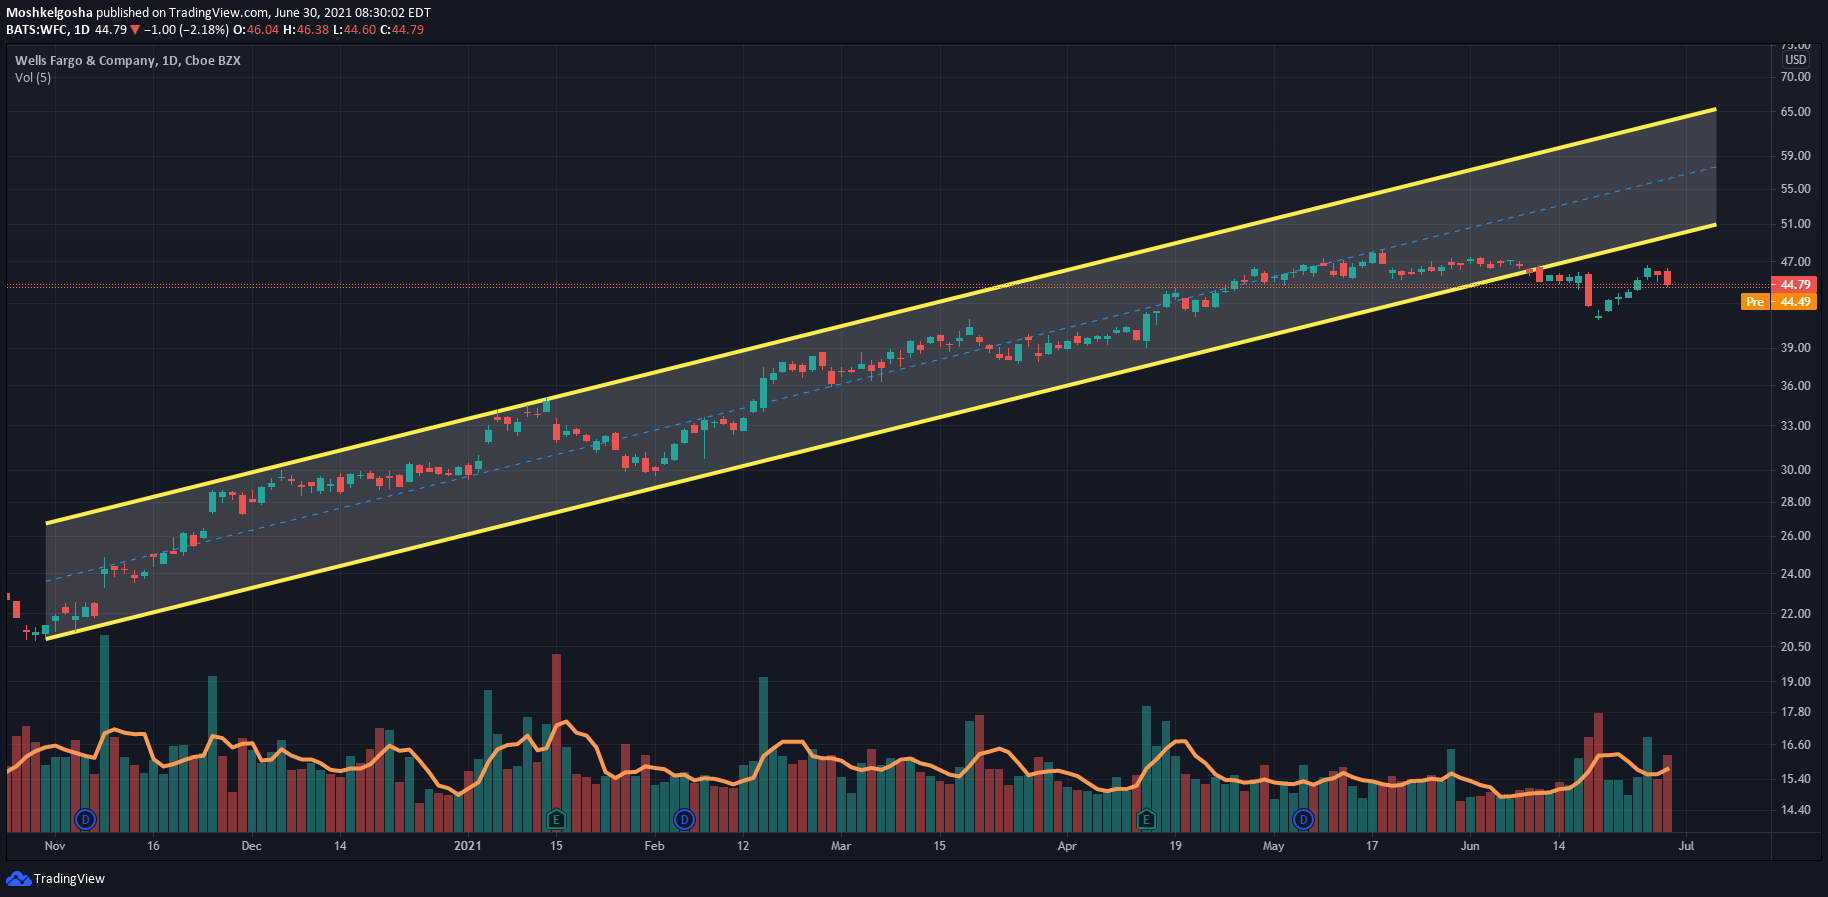Click the 26.00 price axis label
Screen dimensions: 1828x897
[x=1796, y=536]
